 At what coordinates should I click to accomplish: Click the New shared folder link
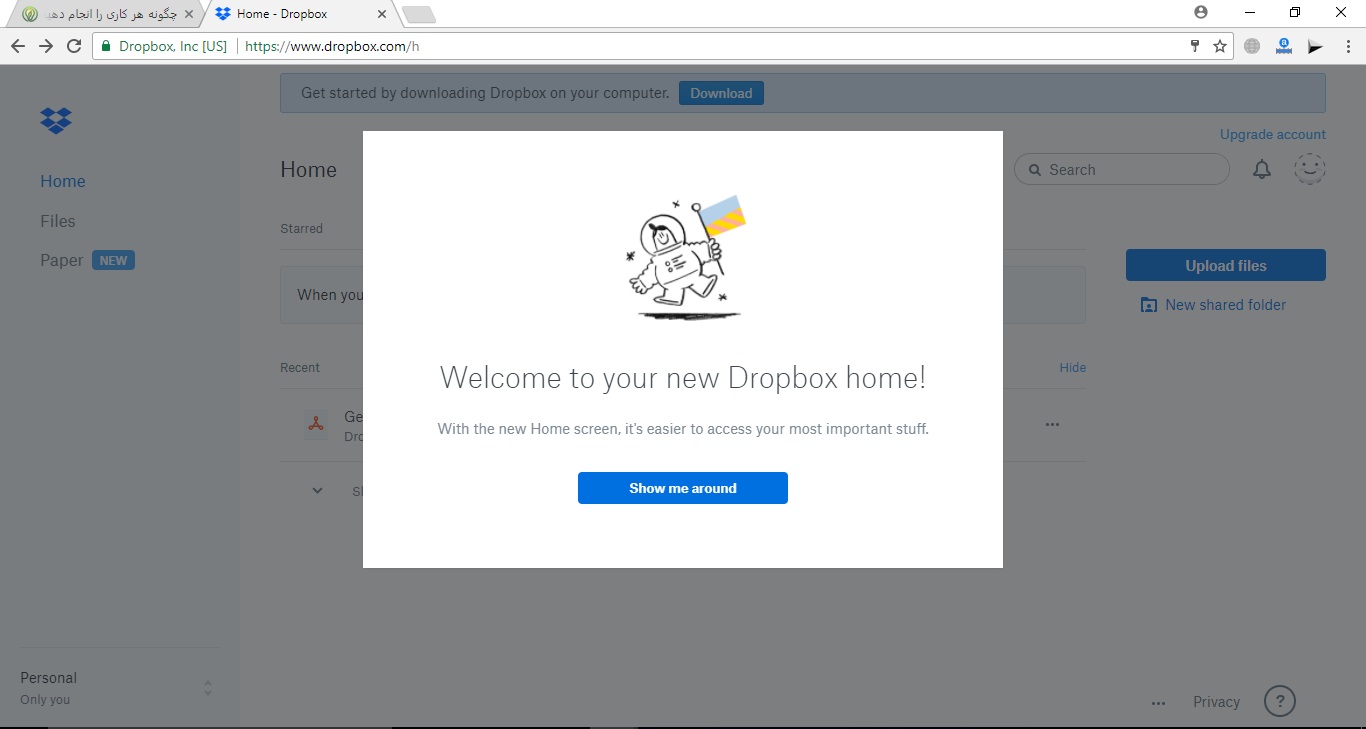pyautogui.click(x=1225, y=305)
